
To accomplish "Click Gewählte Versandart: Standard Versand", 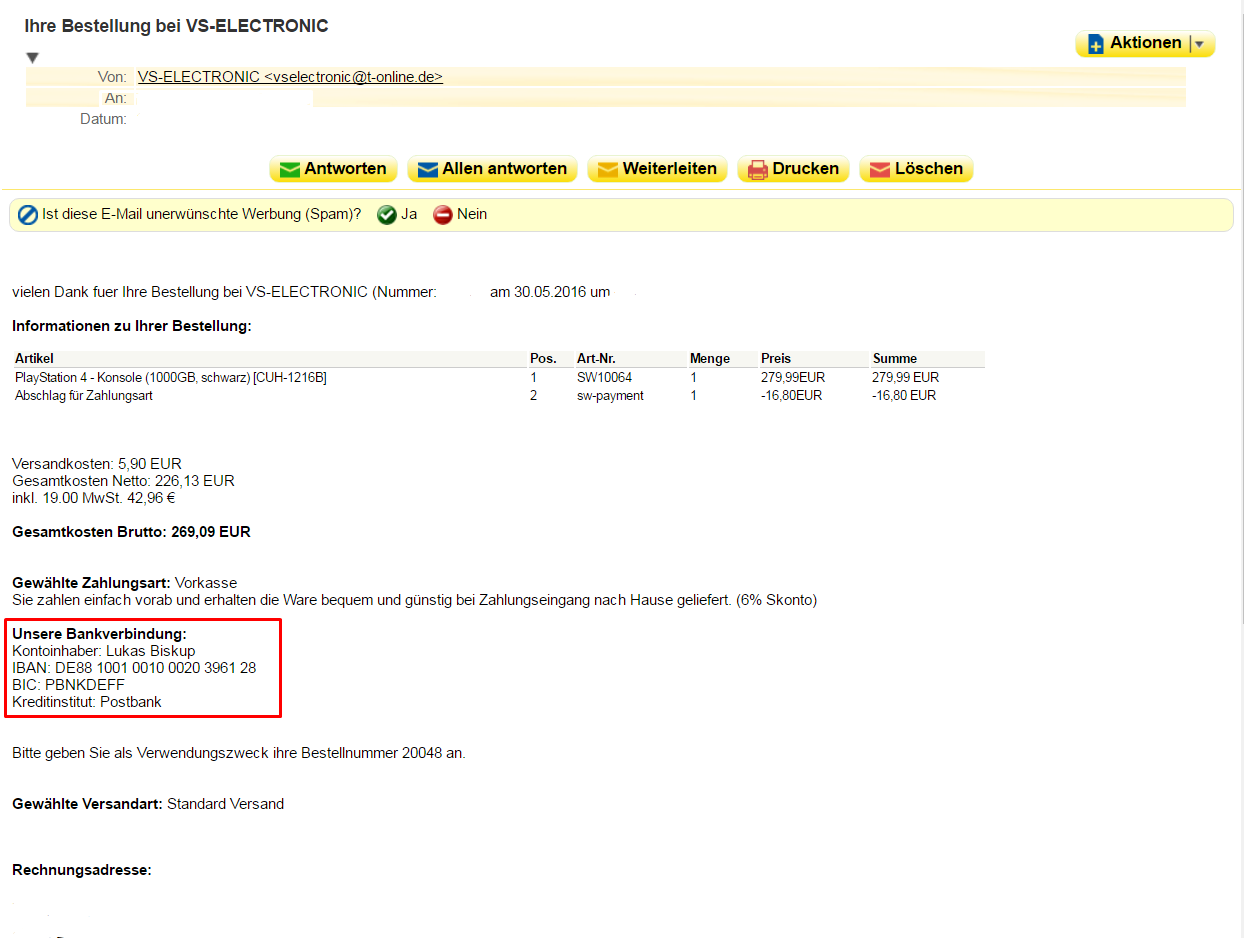I will click(148, 804).
